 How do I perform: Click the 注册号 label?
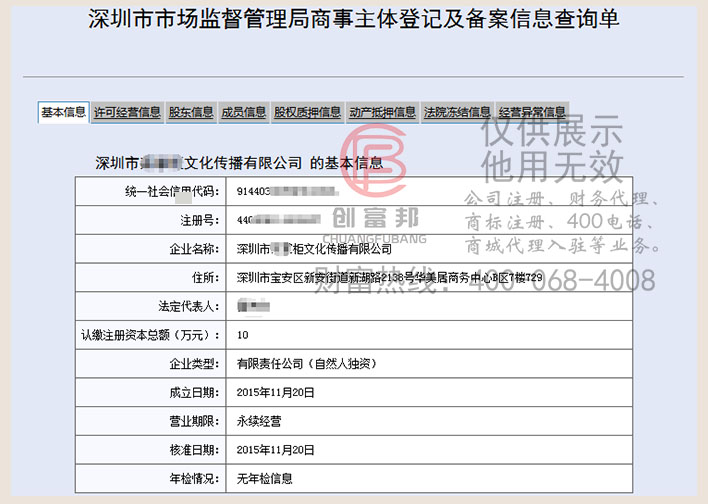pos(200,220)
